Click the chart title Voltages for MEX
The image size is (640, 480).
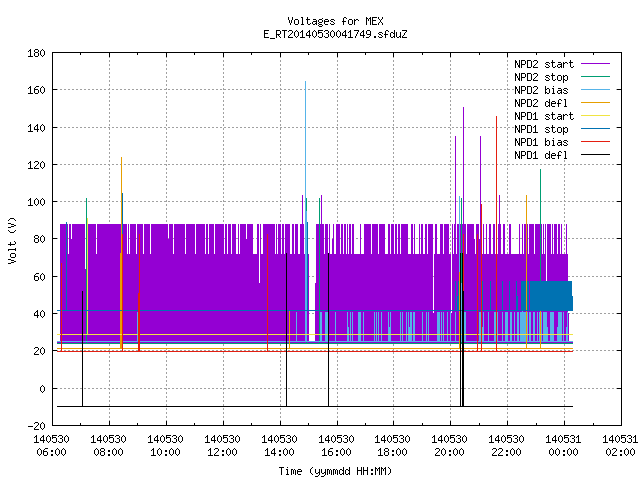pyautogui.click(x=335, y=21)
